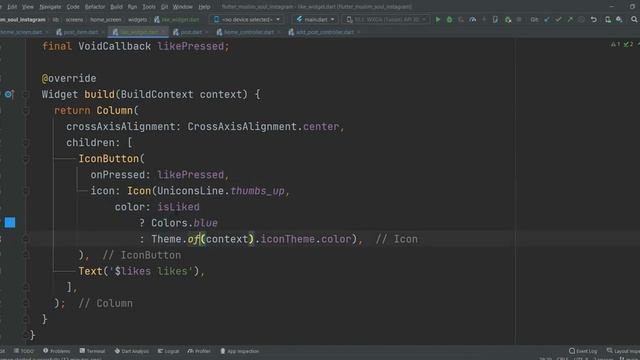Switch to the add_post_controller.dart editor tab
Viewport: 640px width, 360px height.
[324, 32]
